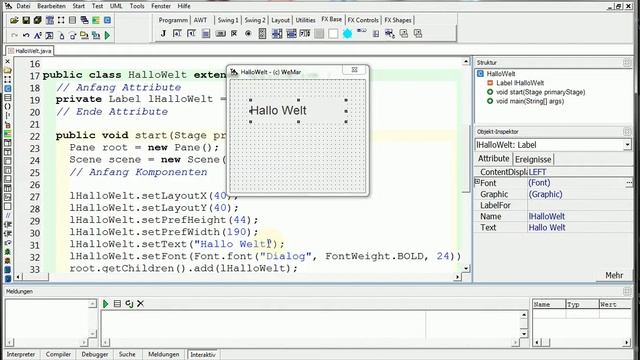
Task: Click the save all files icon
Action: [x=38, y=20]
